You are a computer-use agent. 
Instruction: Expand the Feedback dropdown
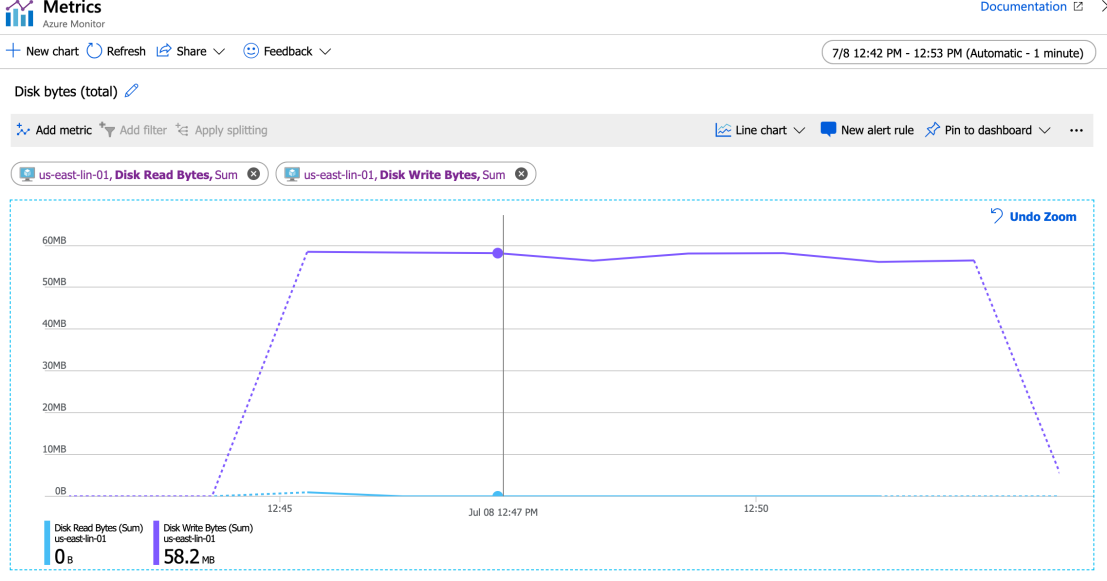tap(325, 51)
